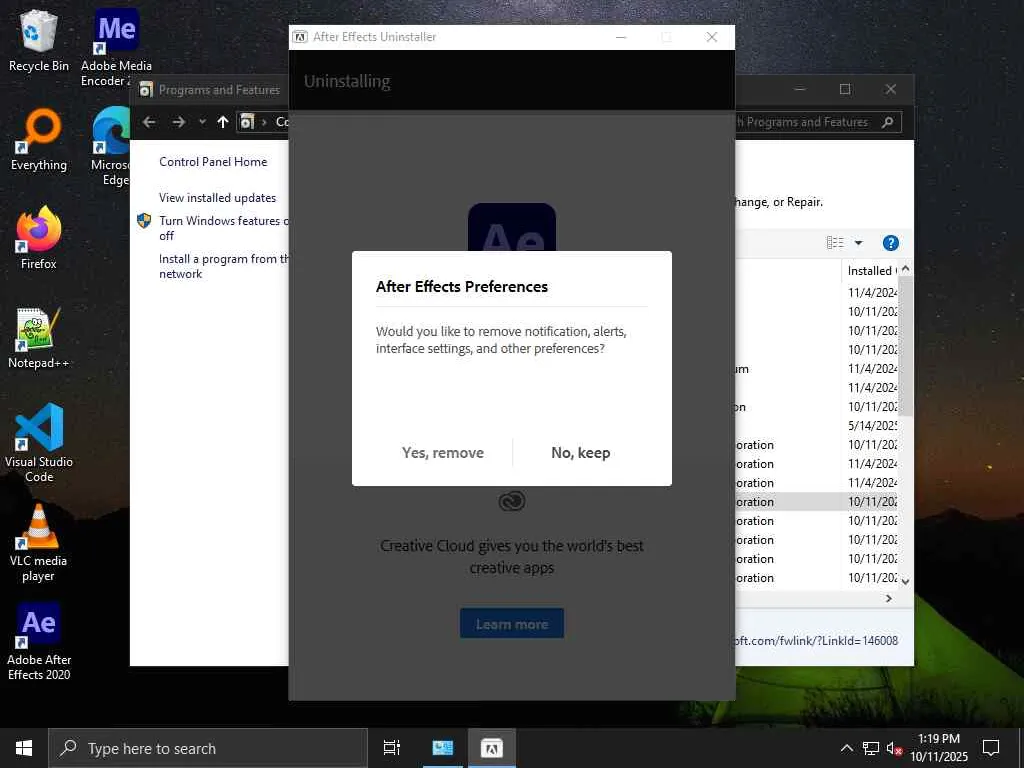Expand the view options dropdown arrow

pyautogui.click(x=859, y=243)
